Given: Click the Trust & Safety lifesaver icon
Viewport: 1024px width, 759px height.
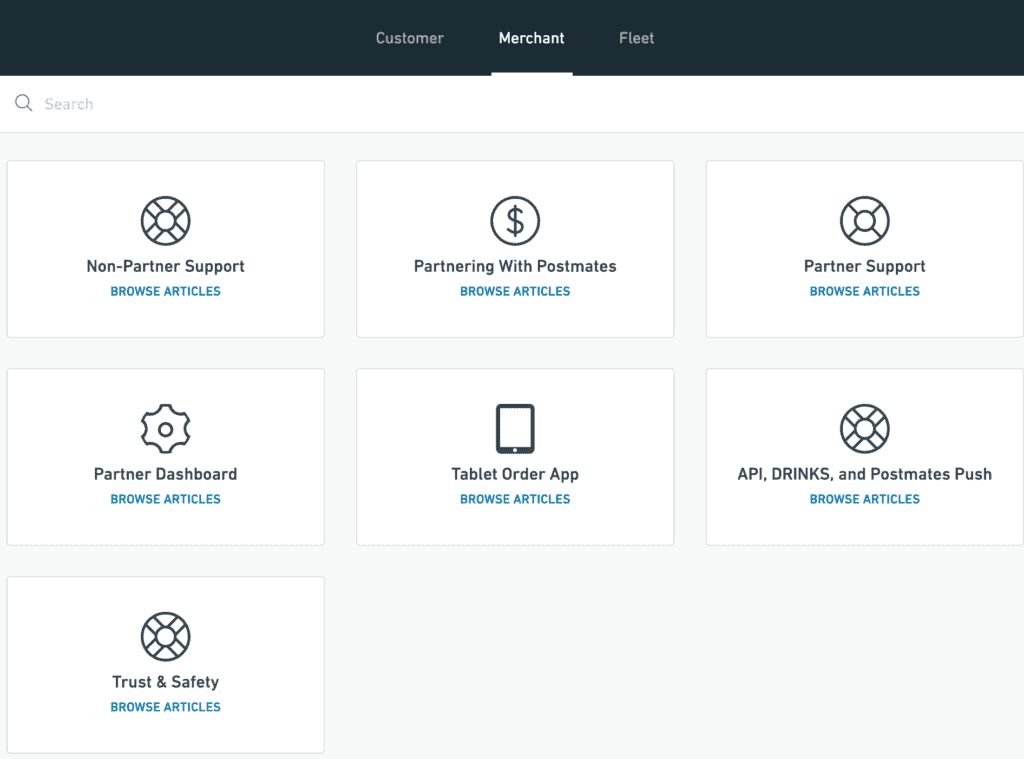Looking at the screenshot, I should pyautogui.click(x=165, y=635).
